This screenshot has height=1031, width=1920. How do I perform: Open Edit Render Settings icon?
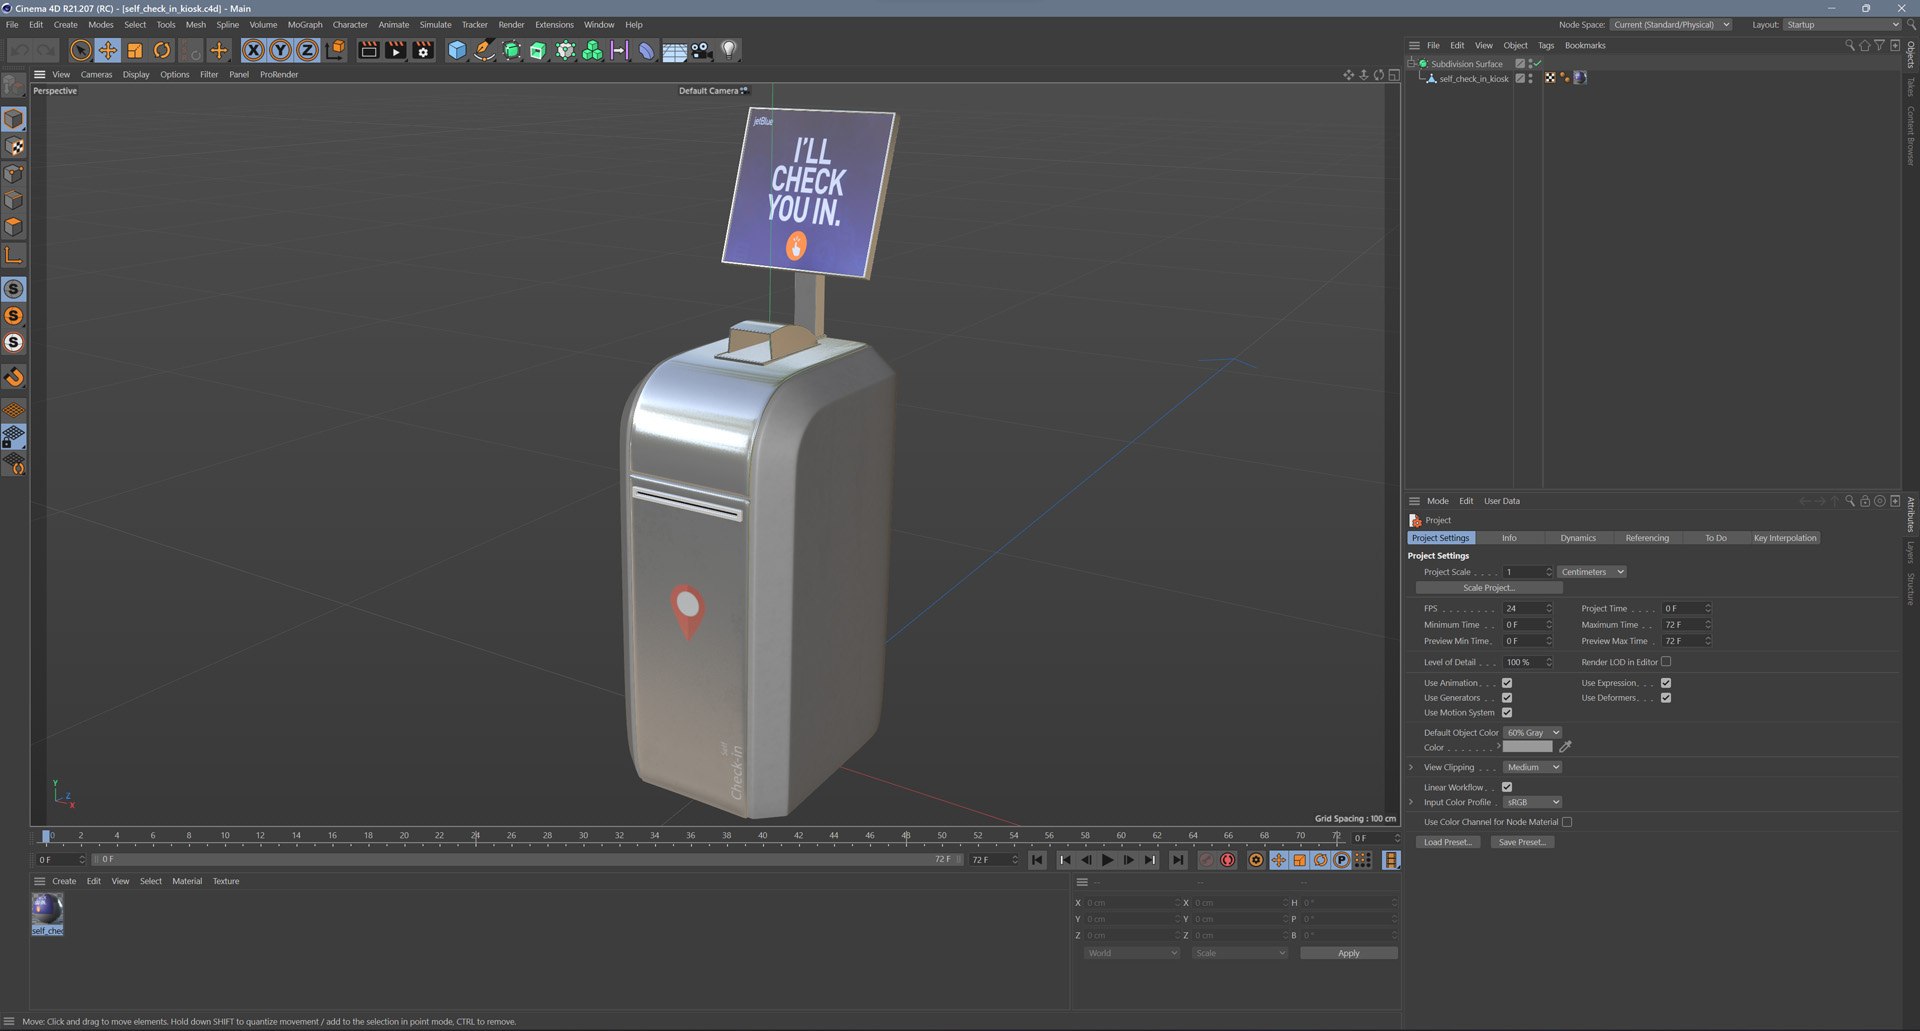(423, 50)
